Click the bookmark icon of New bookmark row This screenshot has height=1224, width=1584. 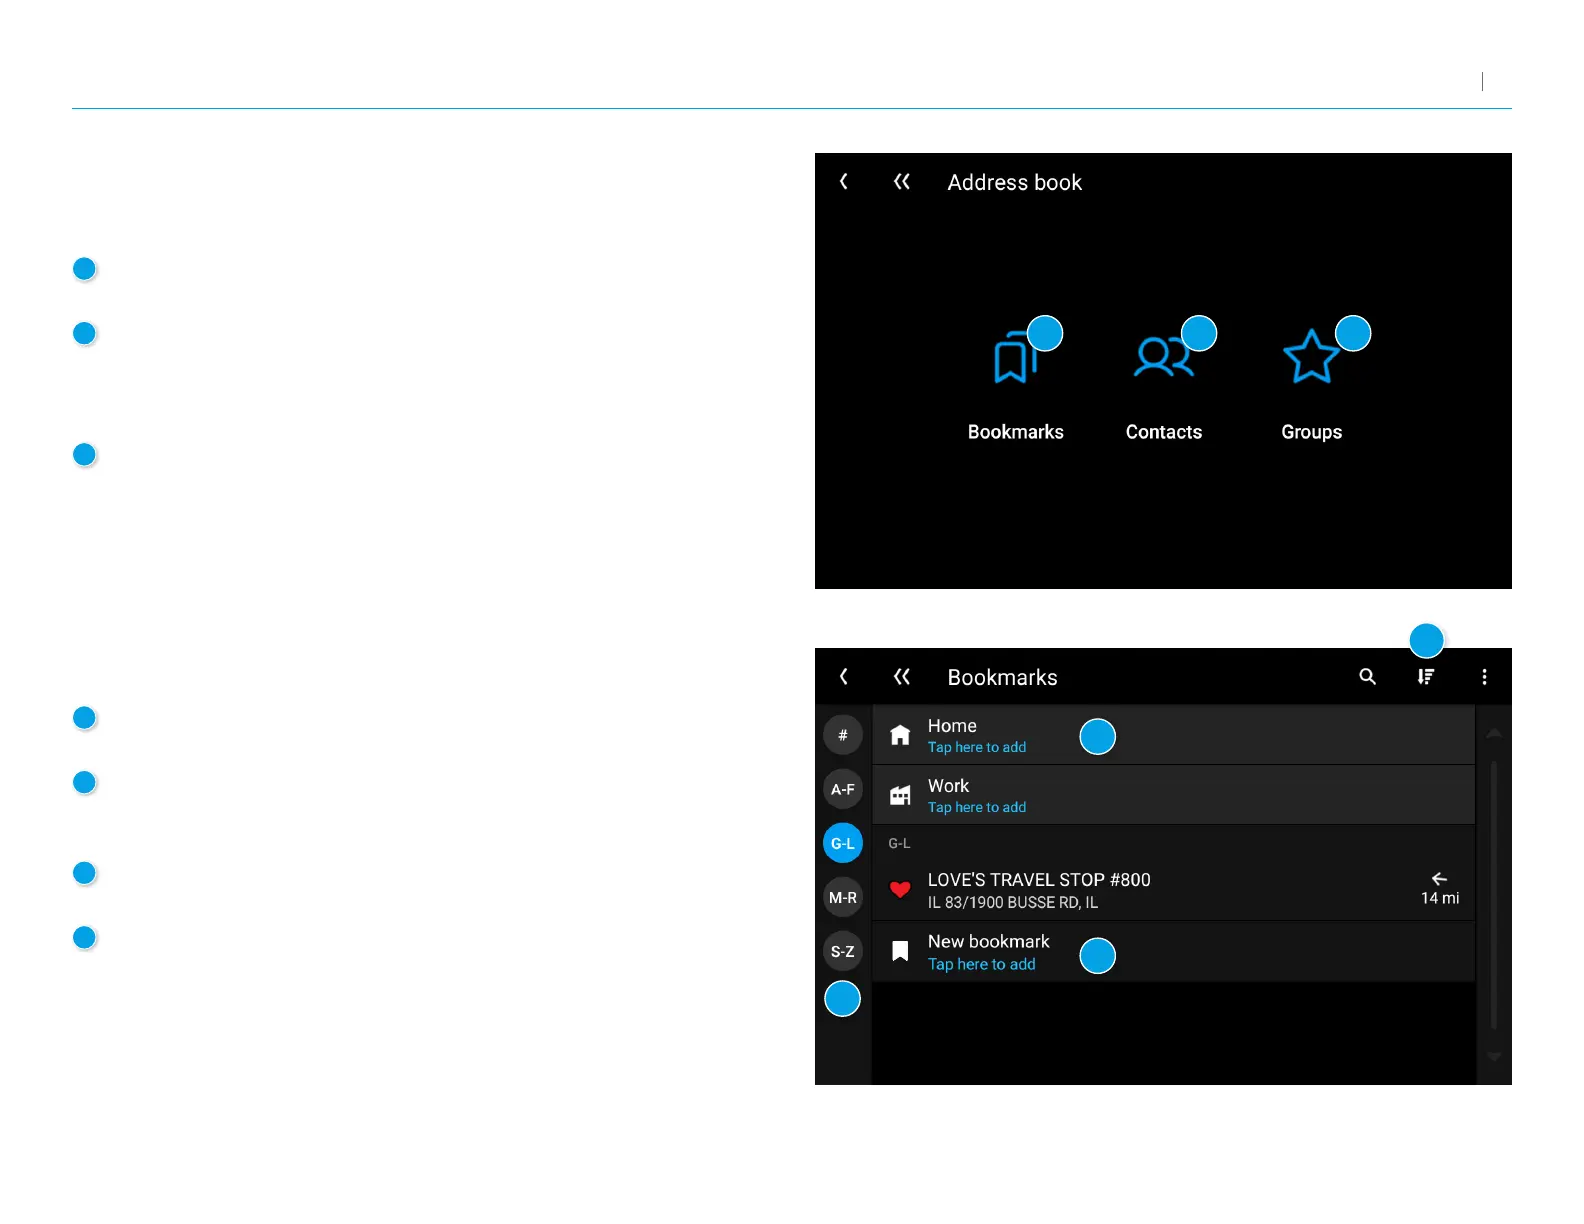click(900, 951)
